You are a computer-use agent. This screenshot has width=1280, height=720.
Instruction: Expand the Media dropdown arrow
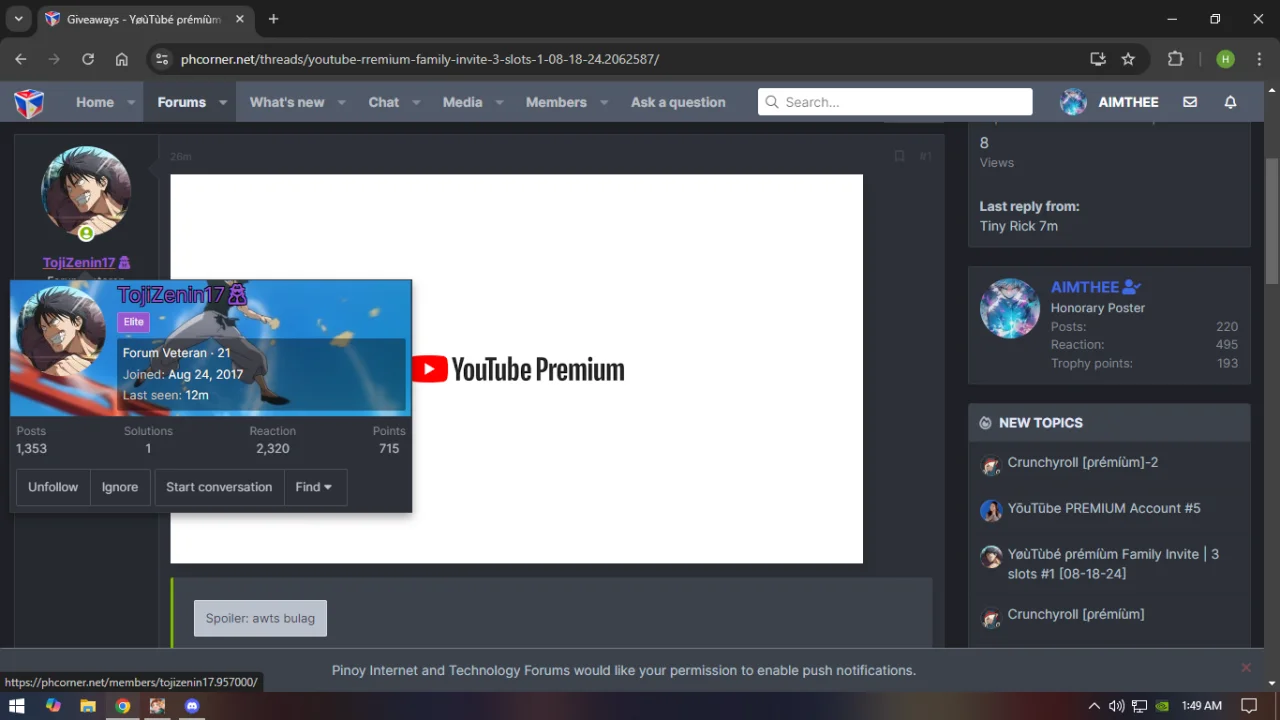coord(499,102)
